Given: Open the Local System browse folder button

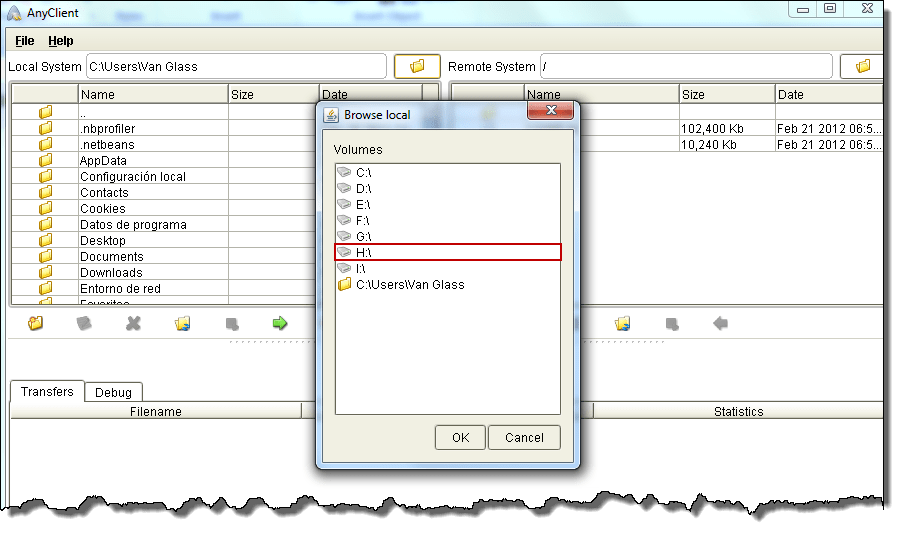Looking at the screenshot, I should [x=417, y=67].
